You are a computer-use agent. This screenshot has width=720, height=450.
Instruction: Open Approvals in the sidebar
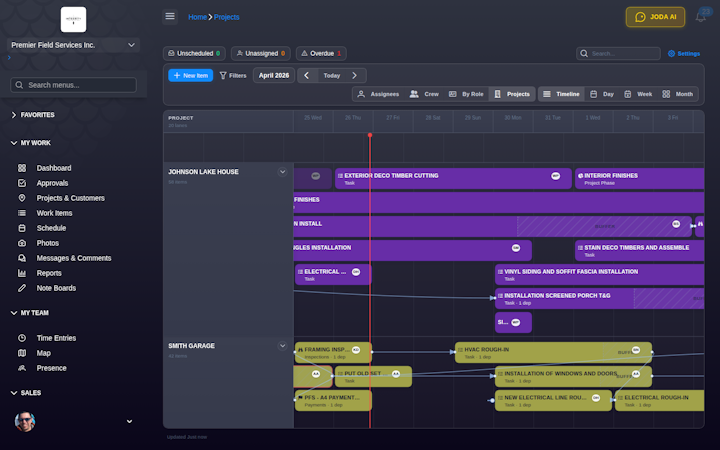pyautogui.click(x=52, y=183)
